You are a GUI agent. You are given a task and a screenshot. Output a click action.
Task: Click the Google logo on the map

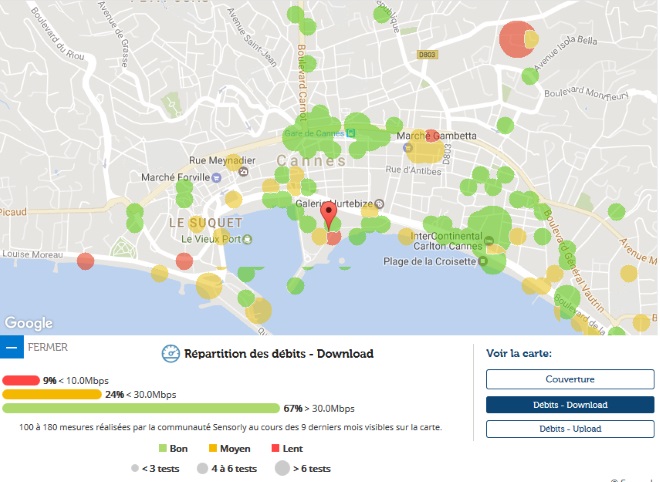(29, 323)
